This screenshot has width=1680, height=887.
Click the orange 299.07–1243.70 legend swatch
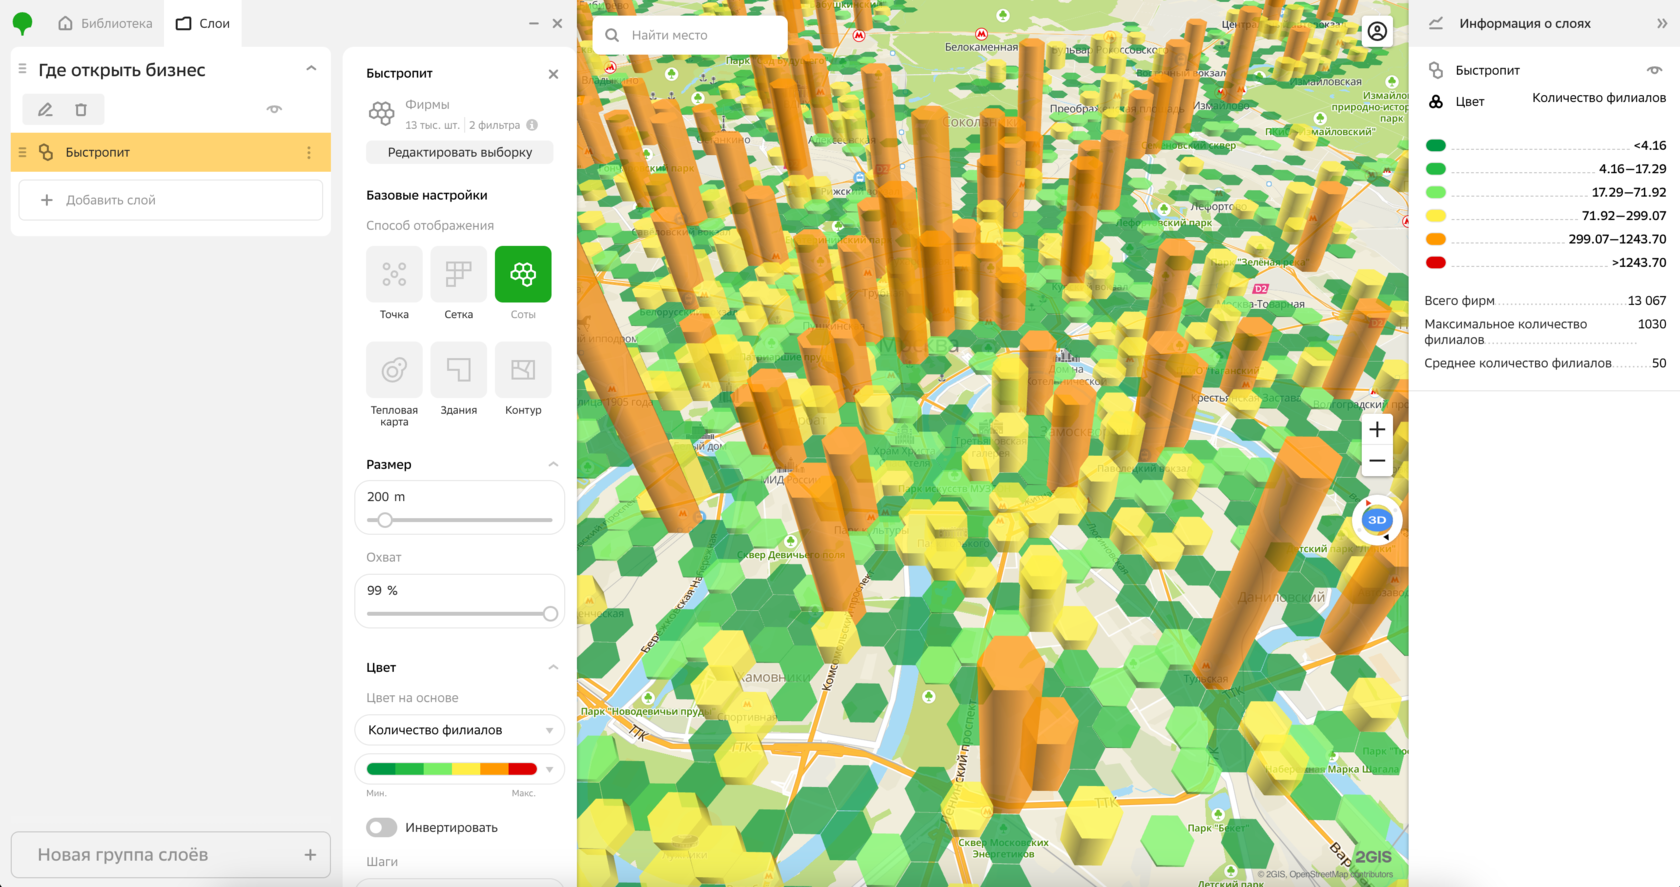(1436, 239)
